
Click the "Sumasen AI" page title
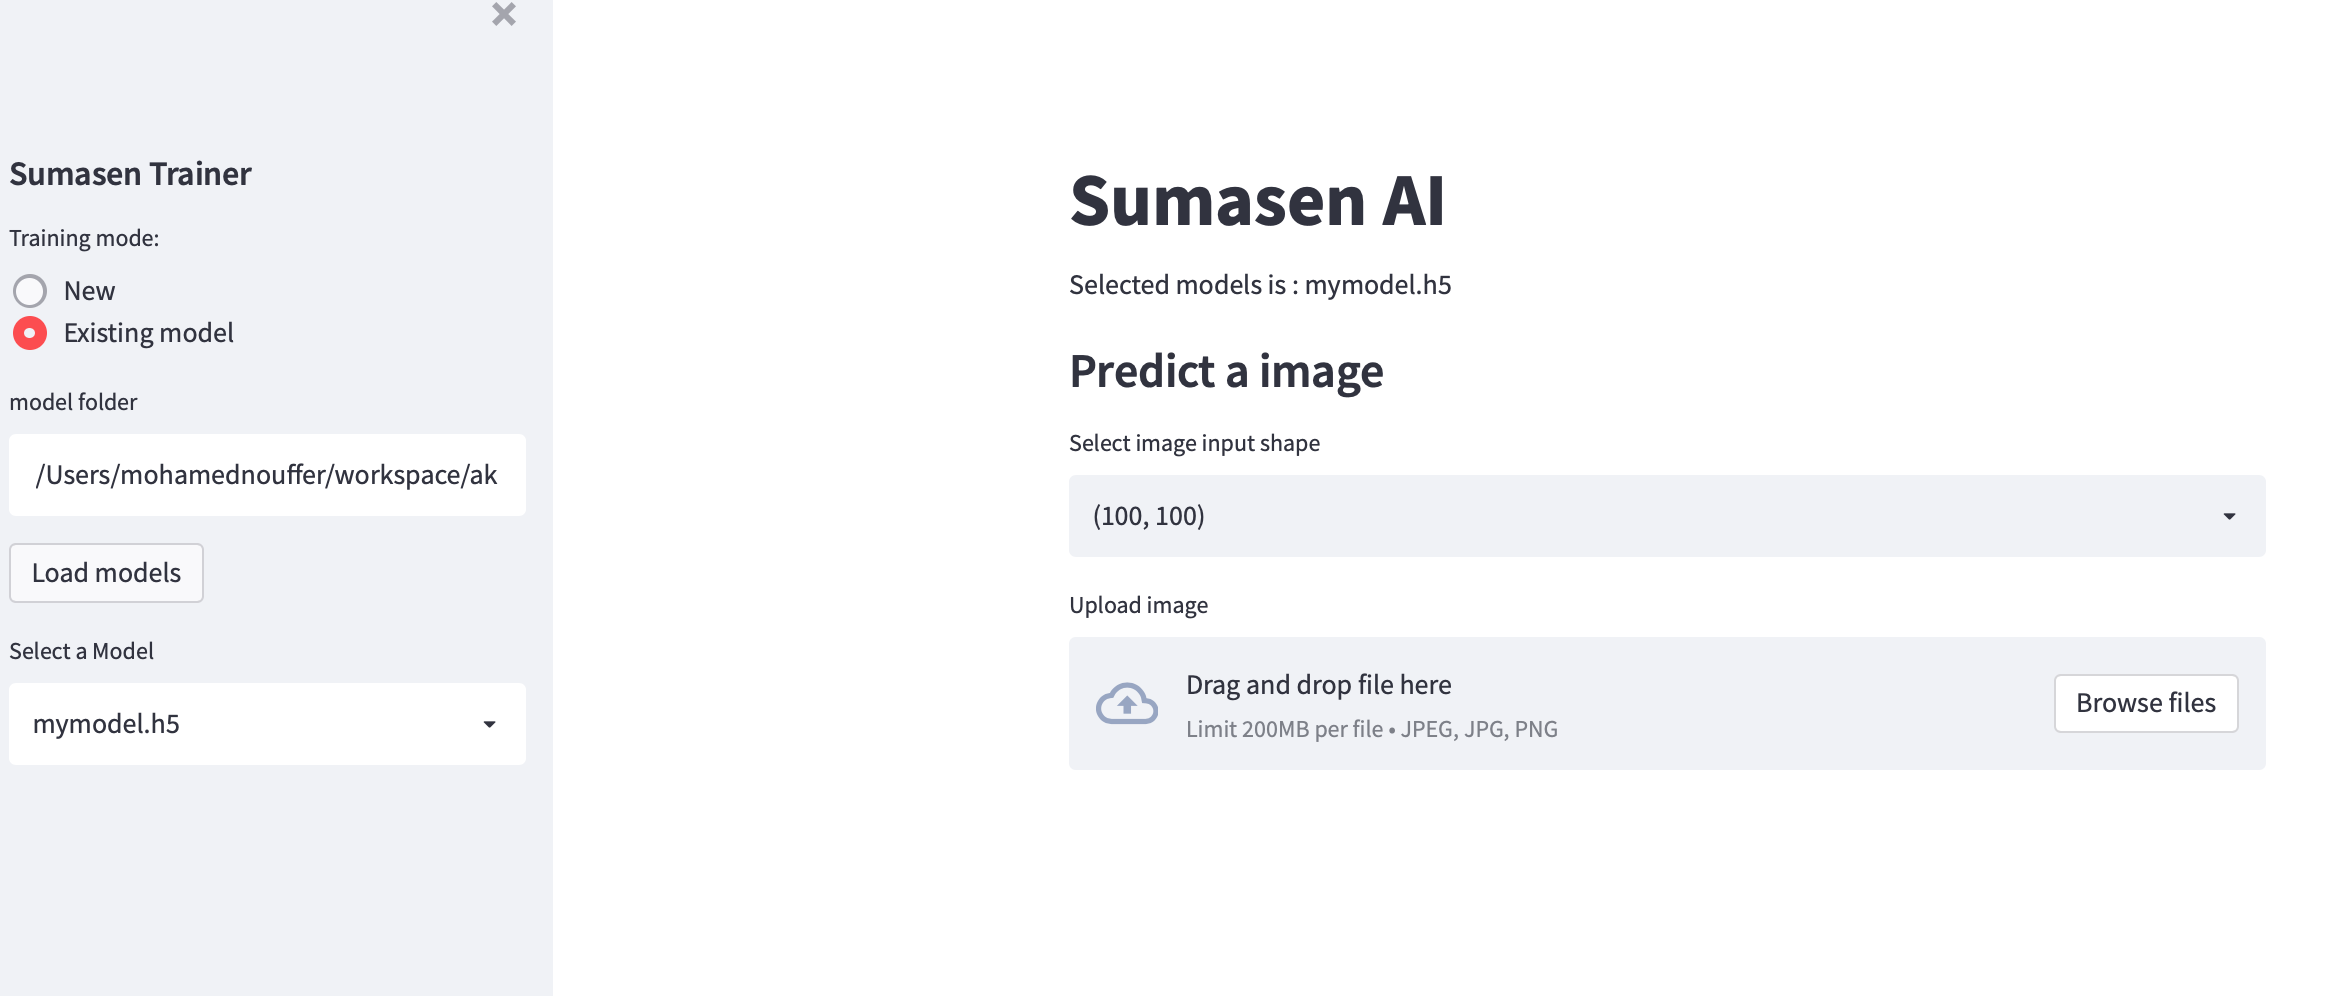coord(1256,201)
